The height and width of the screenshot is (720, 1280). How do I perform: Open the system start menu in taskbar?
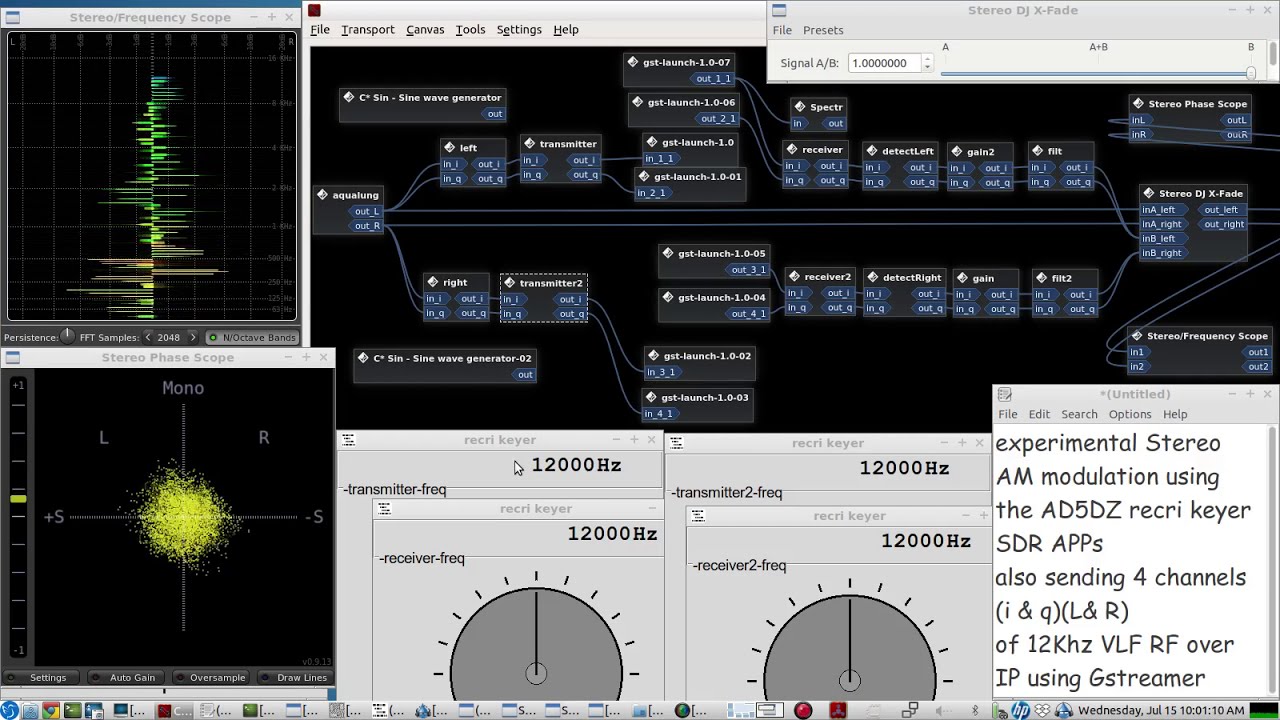click(9, 711)
